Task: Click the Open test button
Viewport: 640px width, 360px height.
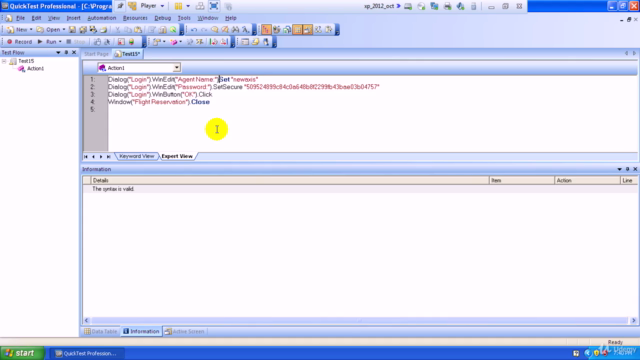Action: 49,29
